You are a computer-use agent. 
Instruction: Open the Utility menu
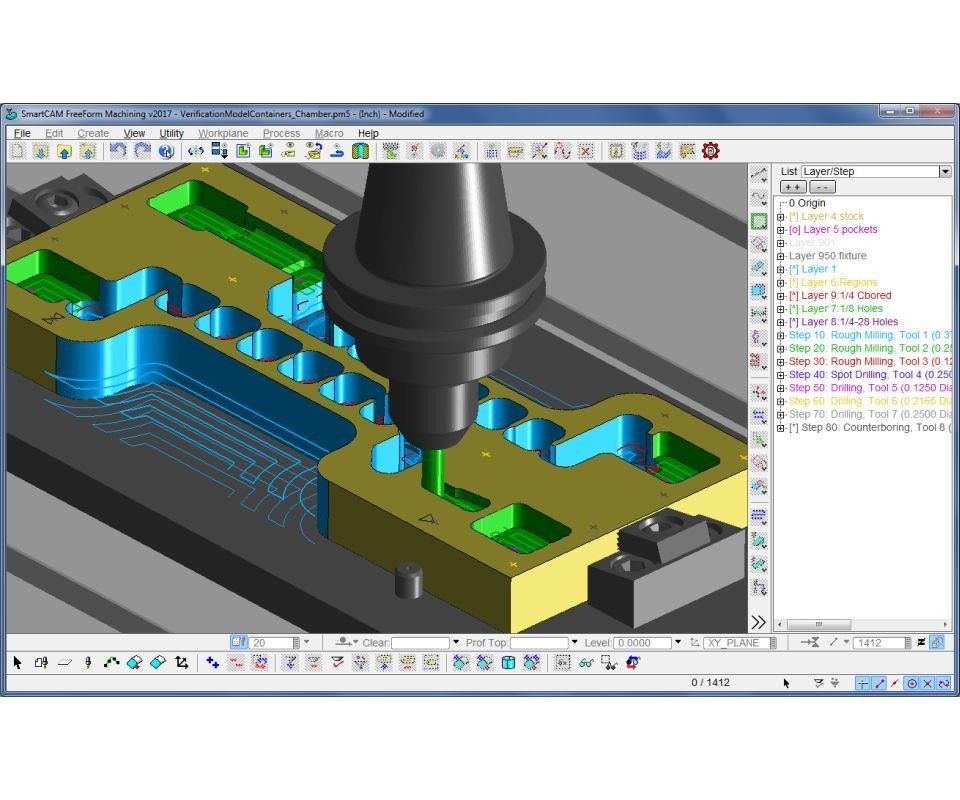[171, 133]
